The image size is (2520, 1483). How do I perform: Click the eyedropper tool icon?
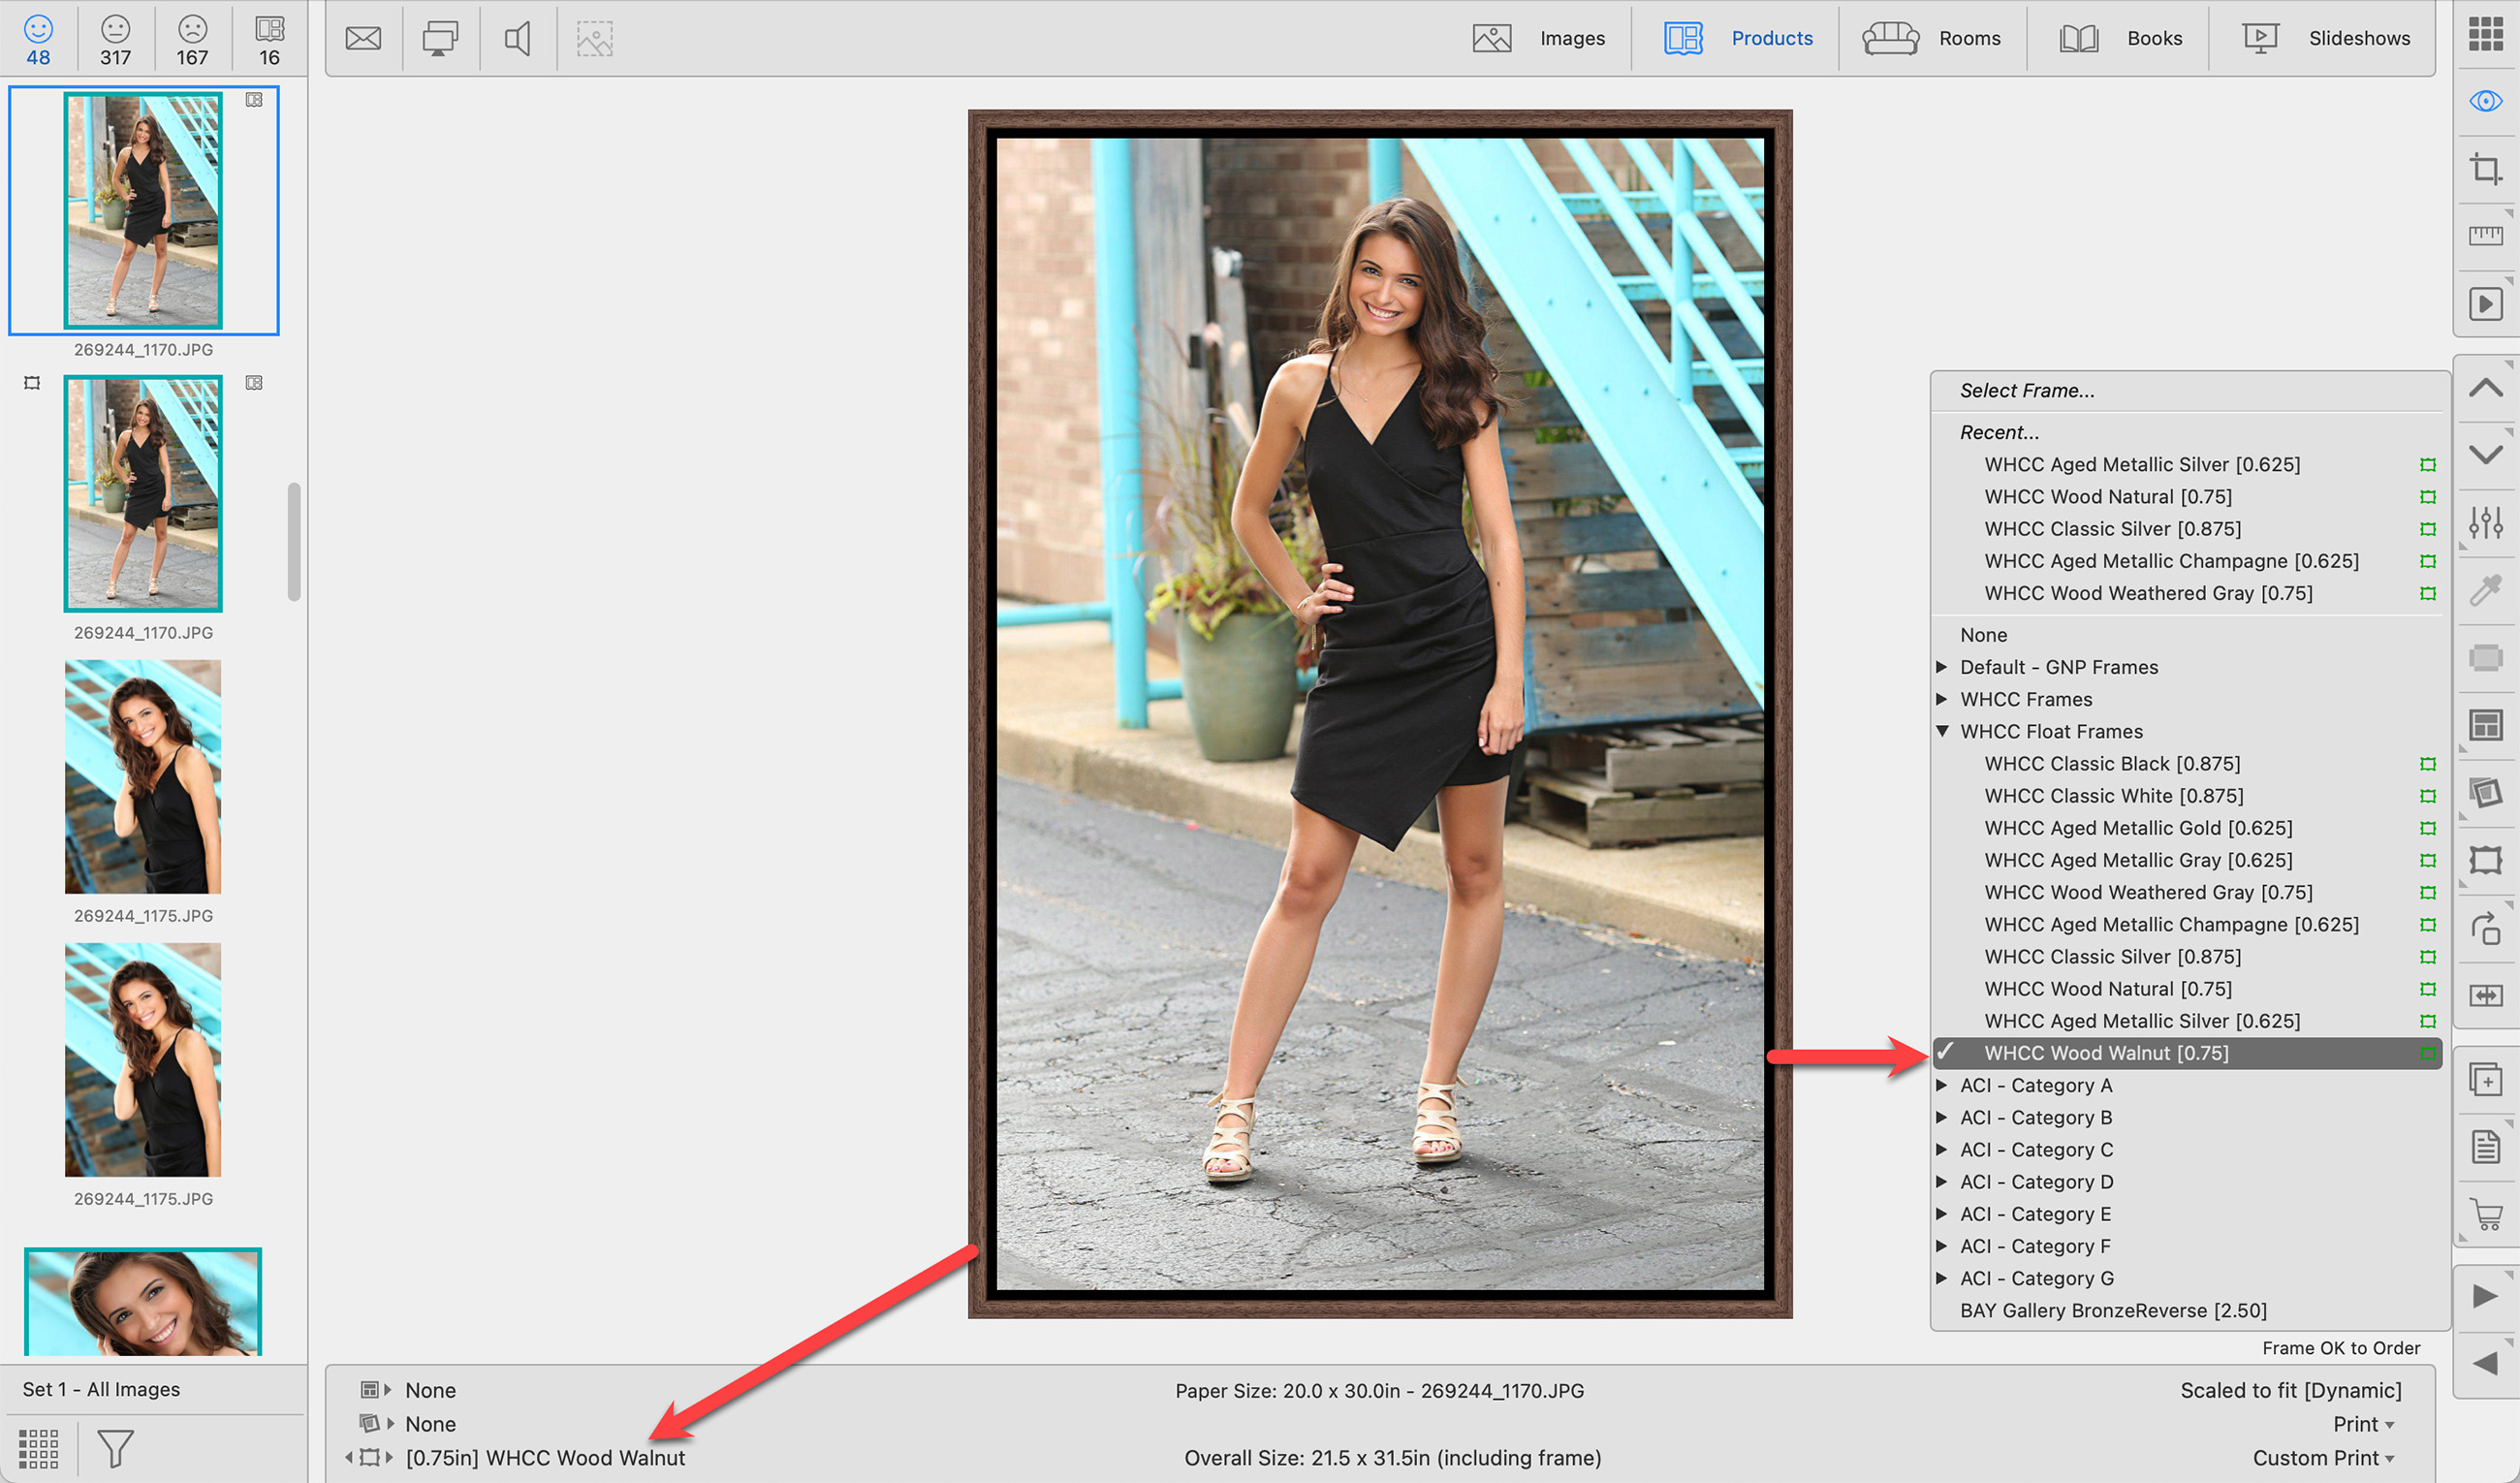(x=2485, y=590)
